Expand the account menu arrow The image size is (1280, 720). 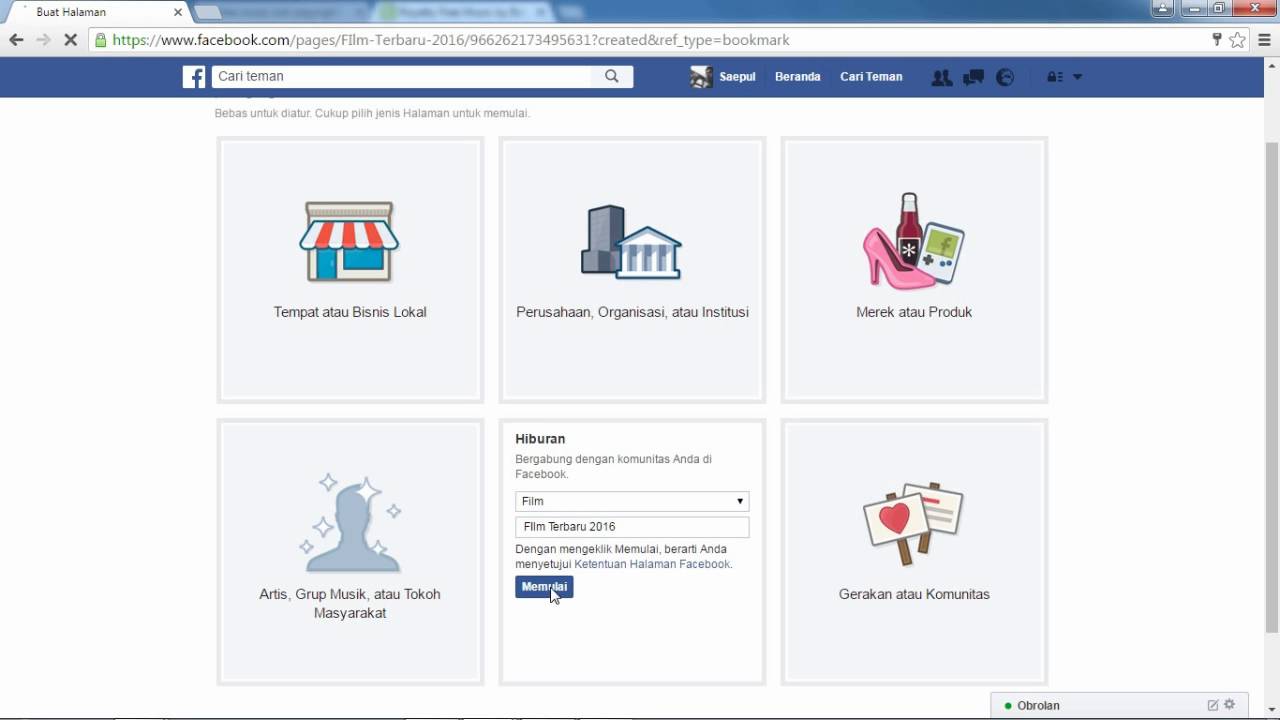click(1077, 77)
